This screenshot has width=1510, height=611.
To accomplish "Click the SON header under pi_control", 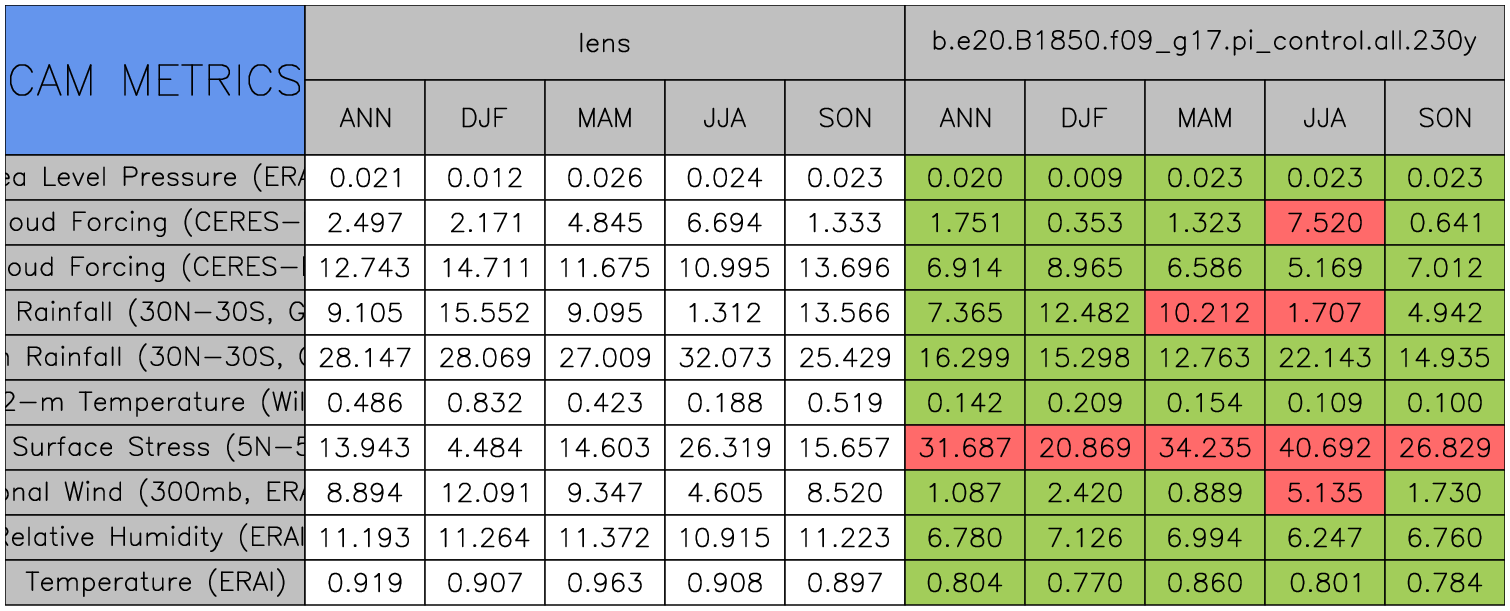I will pos(1445,118).
